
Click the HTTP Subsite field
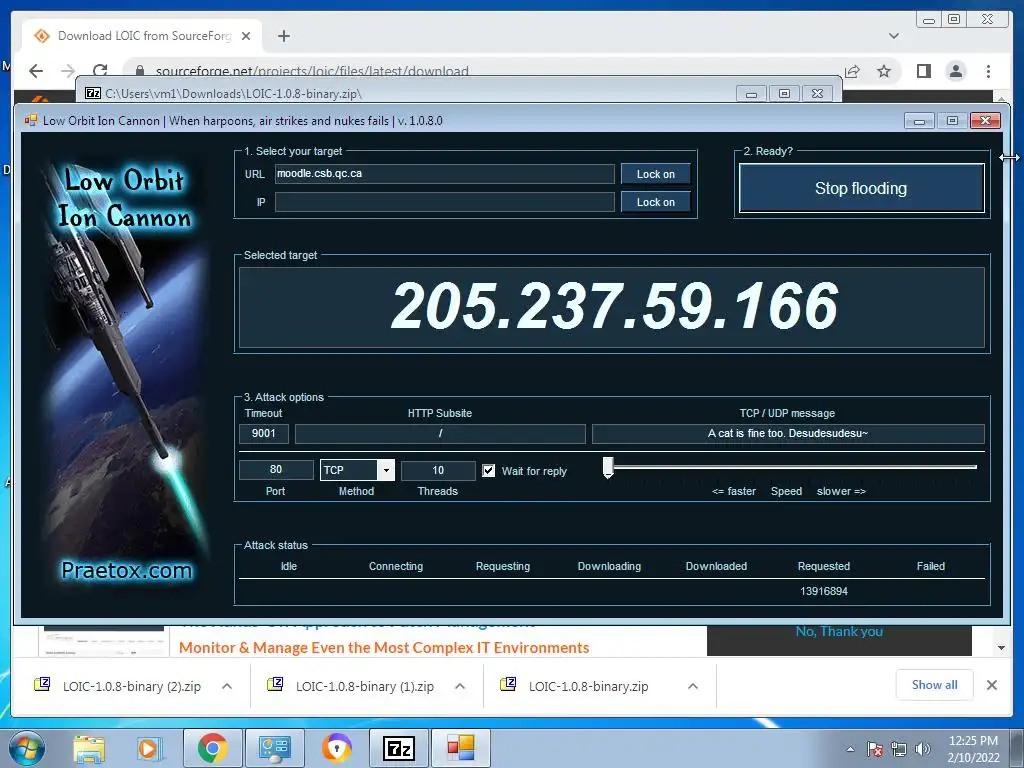click(440, 434)
